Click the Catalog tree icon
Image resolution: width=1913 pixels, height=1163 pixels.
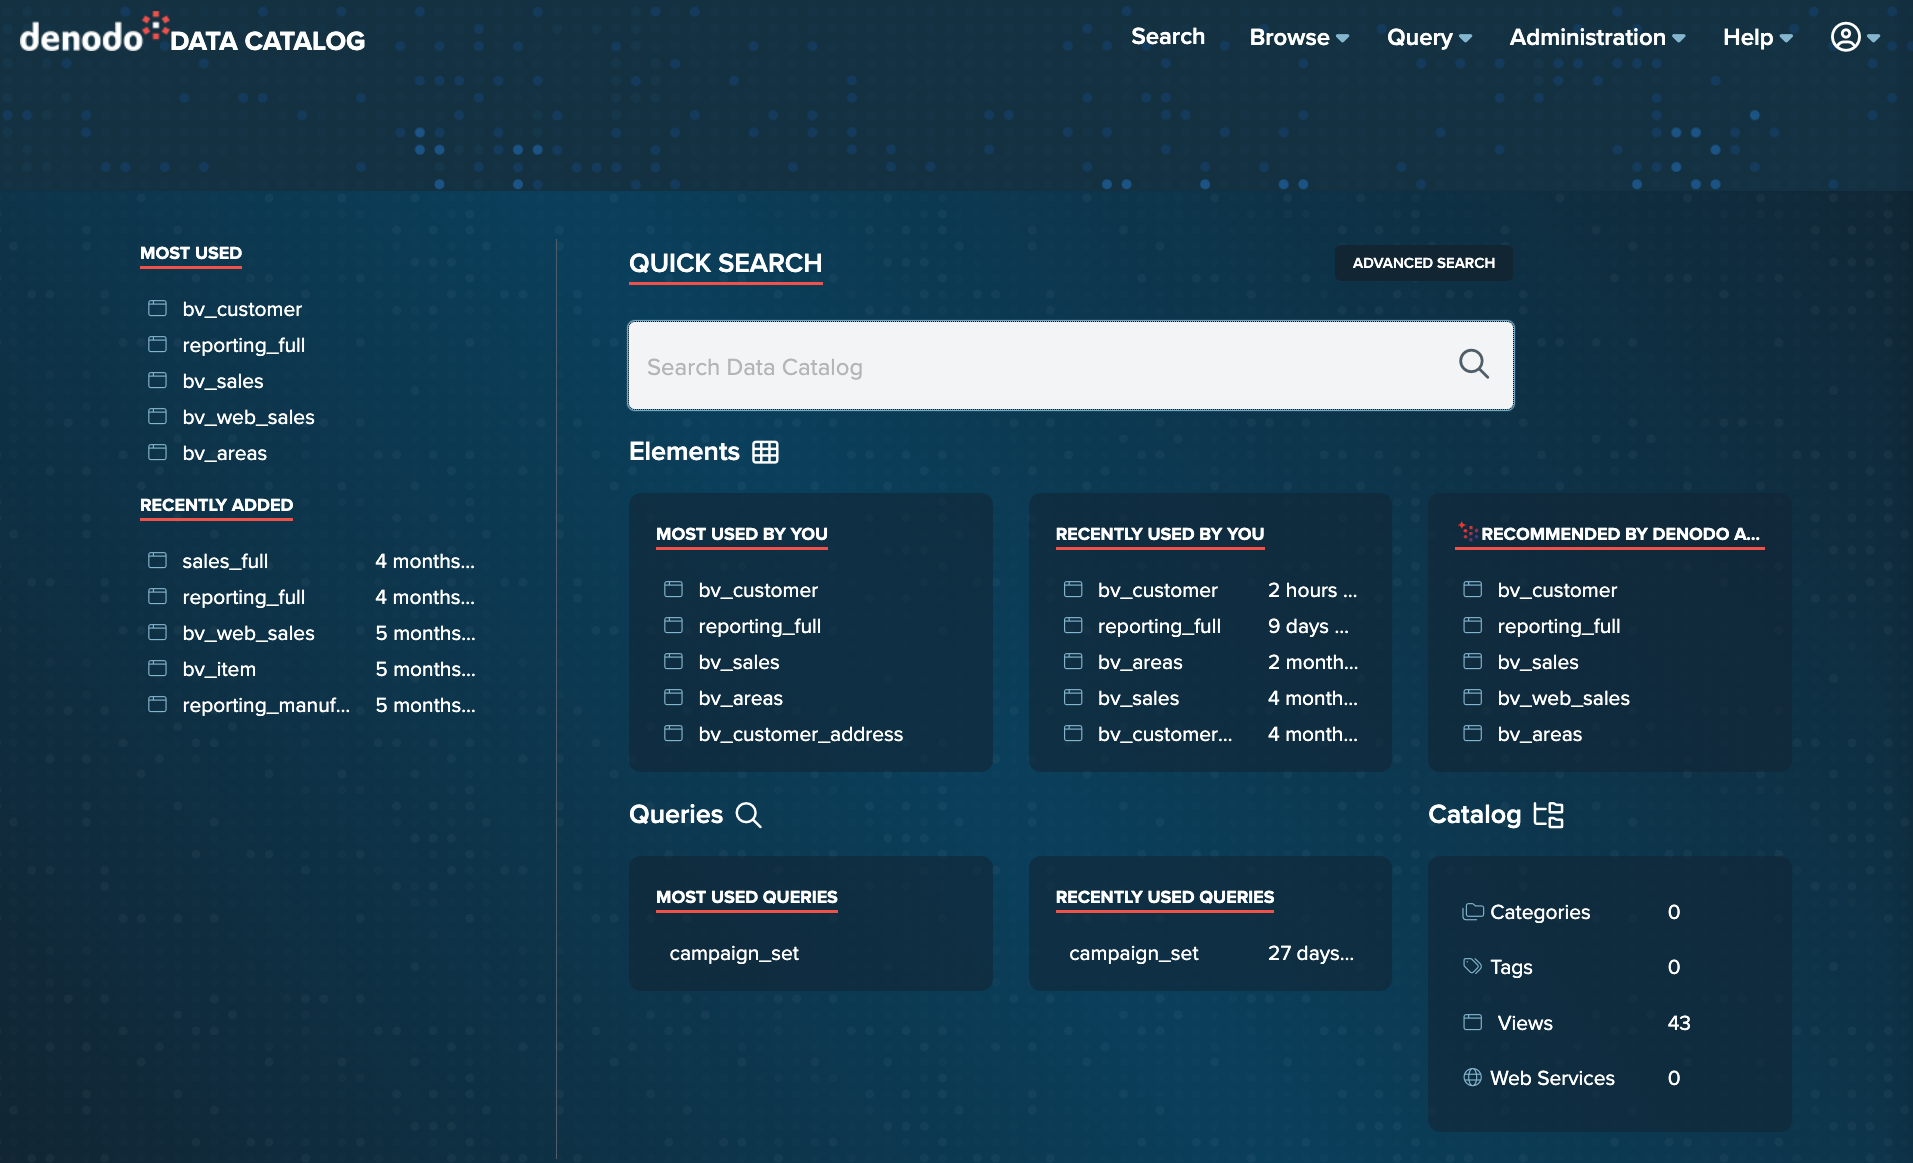click(x=1548, y=815)
